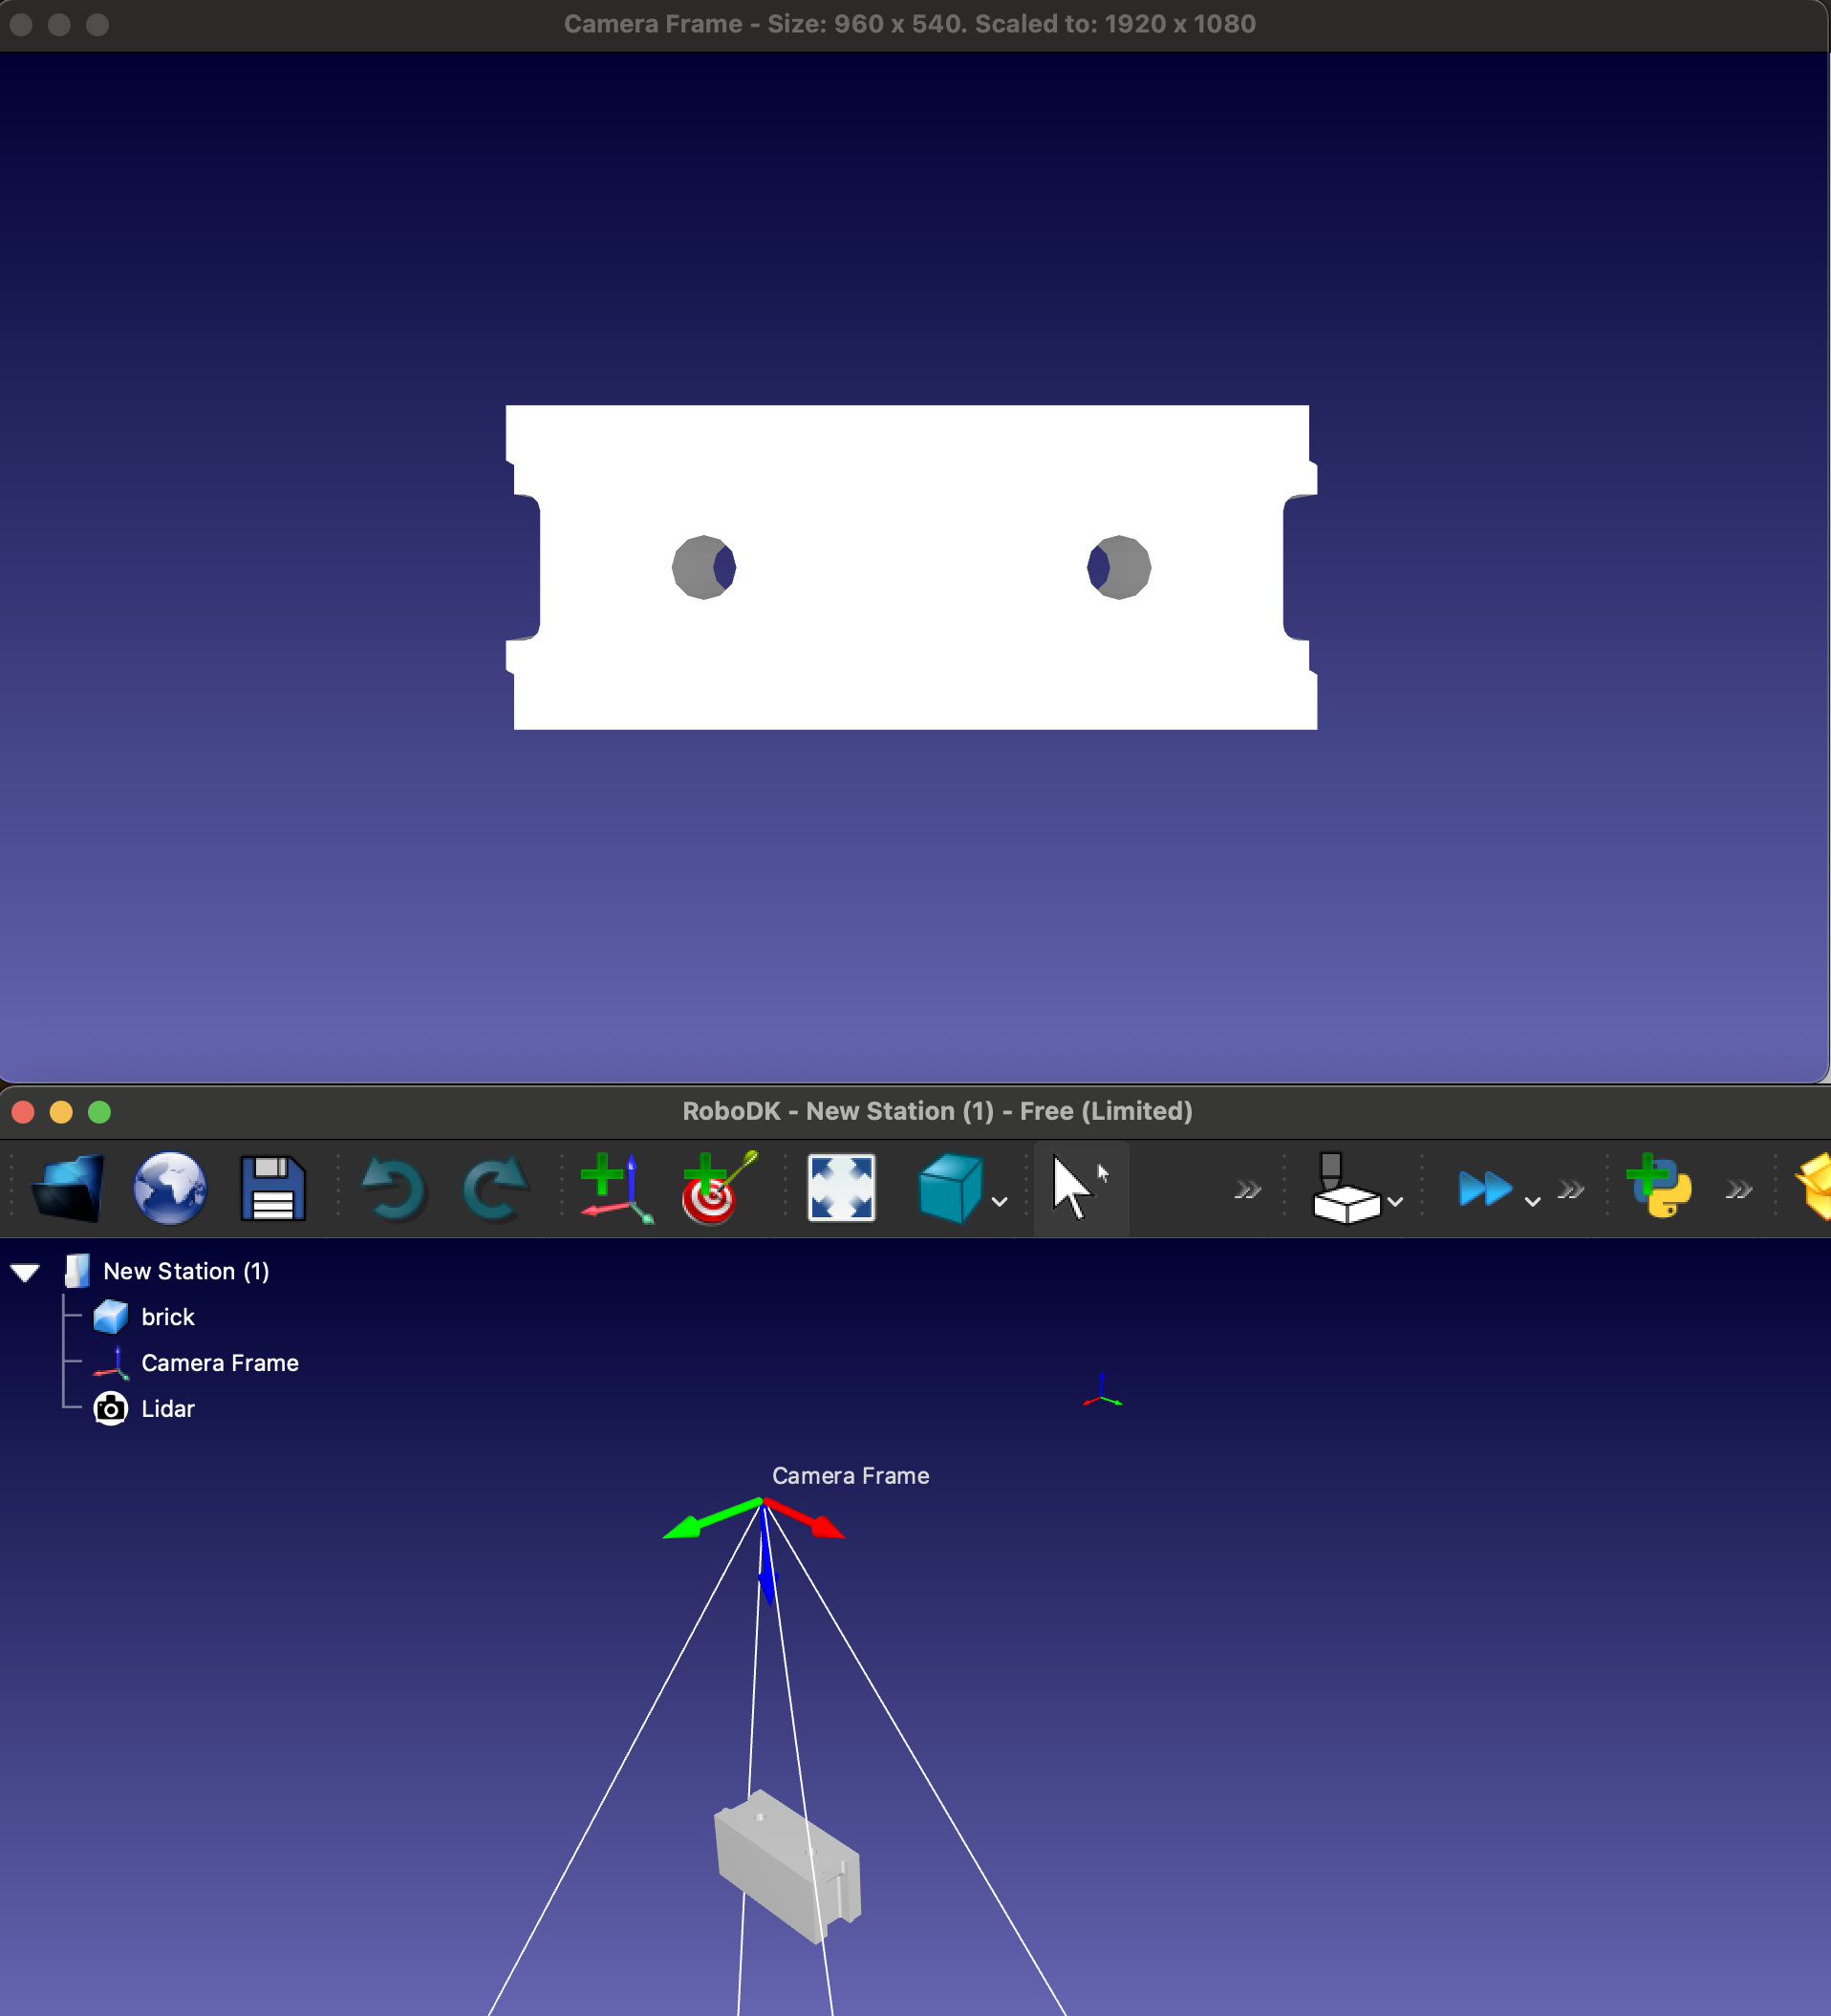This screenshot has height=2016, width=1831.
Task: Add a new reference frame
Action: (616, 1188)
